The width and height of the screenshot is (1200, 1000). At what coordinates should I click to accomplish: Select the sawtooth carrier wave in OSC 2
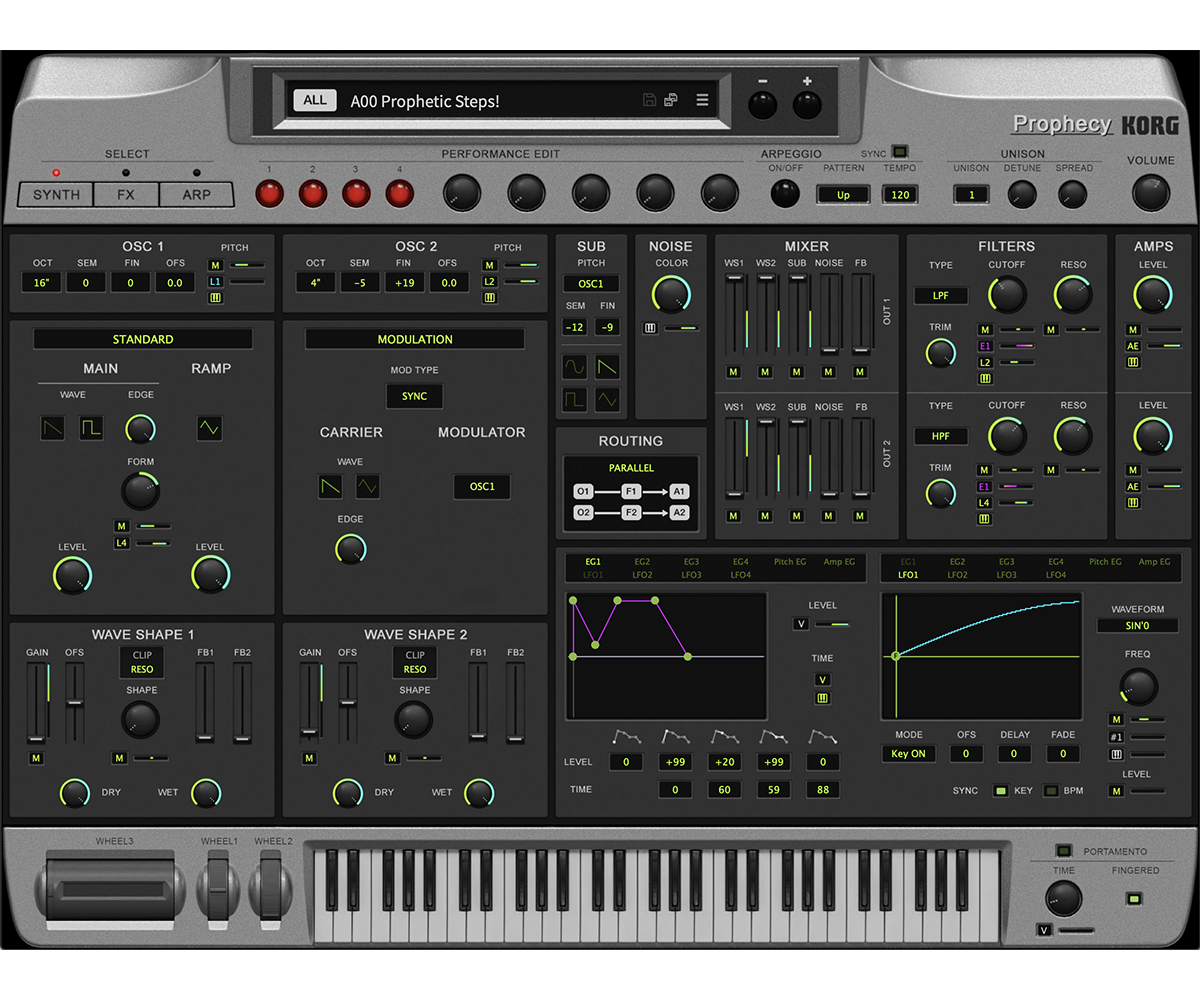(330, 487)
